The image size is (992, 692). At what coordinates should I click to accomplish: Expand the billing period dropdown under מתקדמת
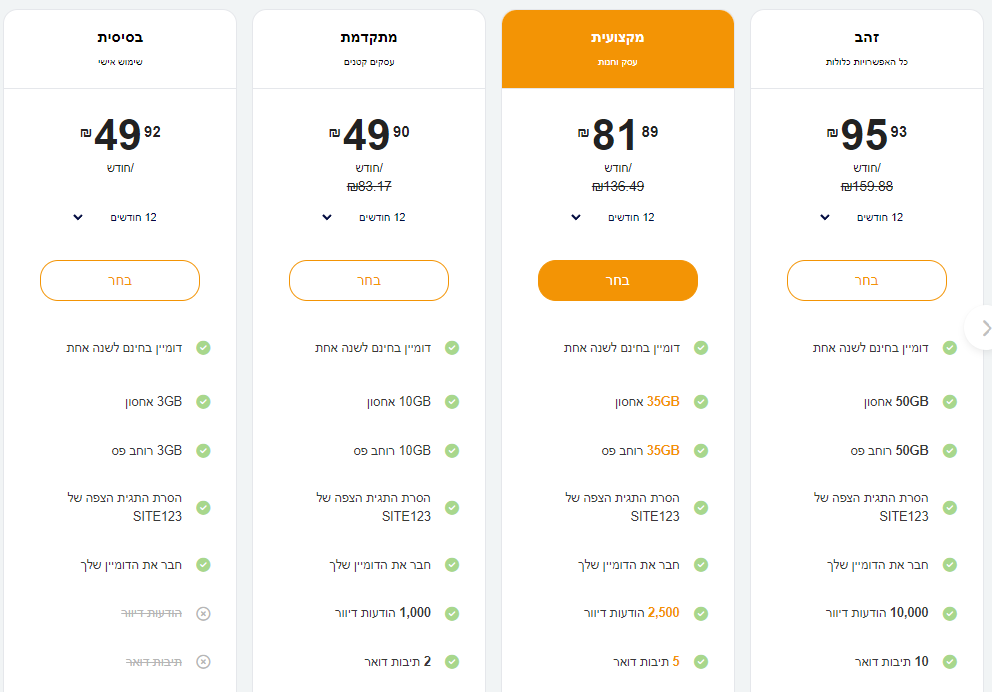point(368,217)
